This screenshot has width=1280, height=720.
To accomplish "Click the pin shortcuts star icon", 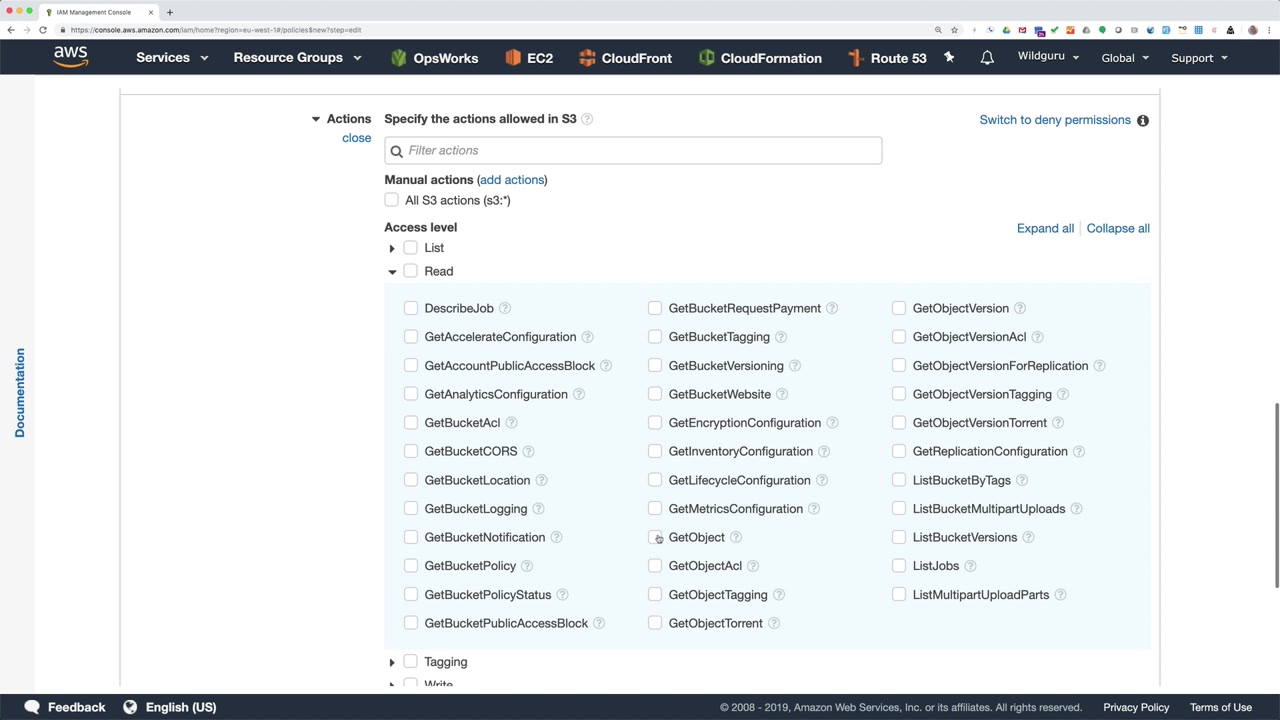I will tap(949, 58).
